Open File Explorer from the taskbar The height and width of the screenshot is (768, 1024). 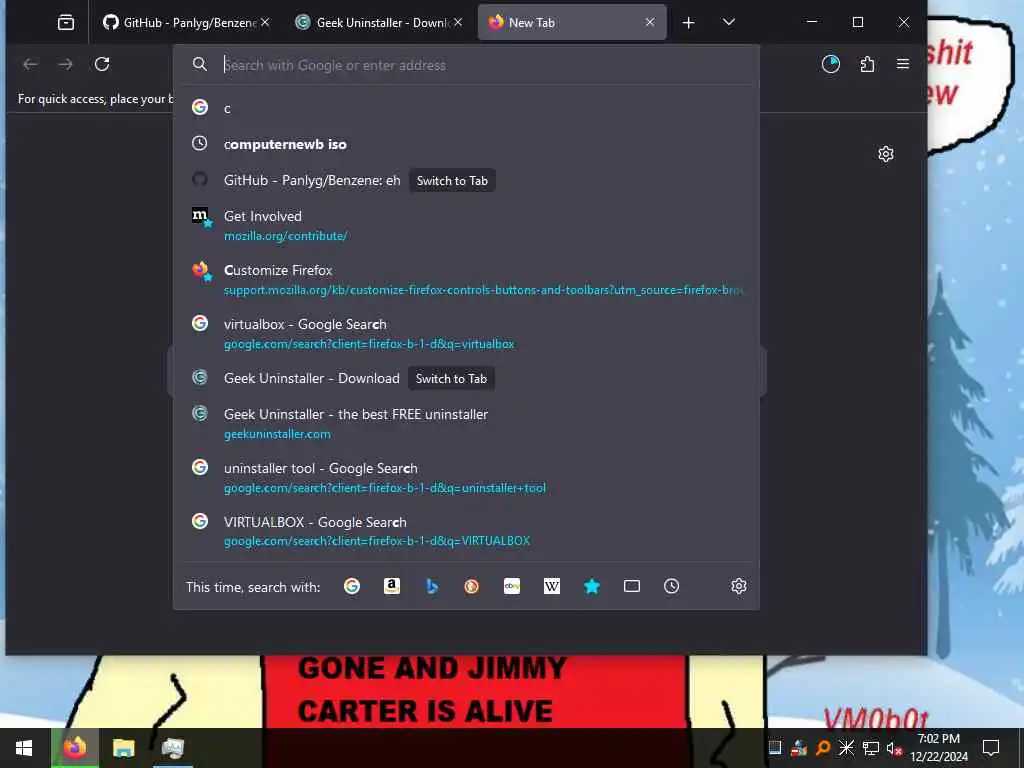tap(123, 748)
